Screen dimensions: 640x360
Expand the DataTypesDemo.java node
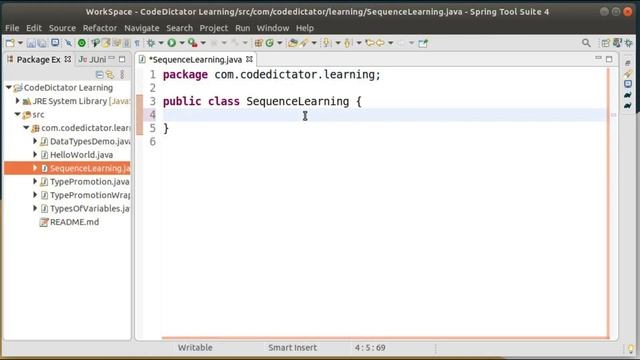pyautogui.click(x=35, y=141)
